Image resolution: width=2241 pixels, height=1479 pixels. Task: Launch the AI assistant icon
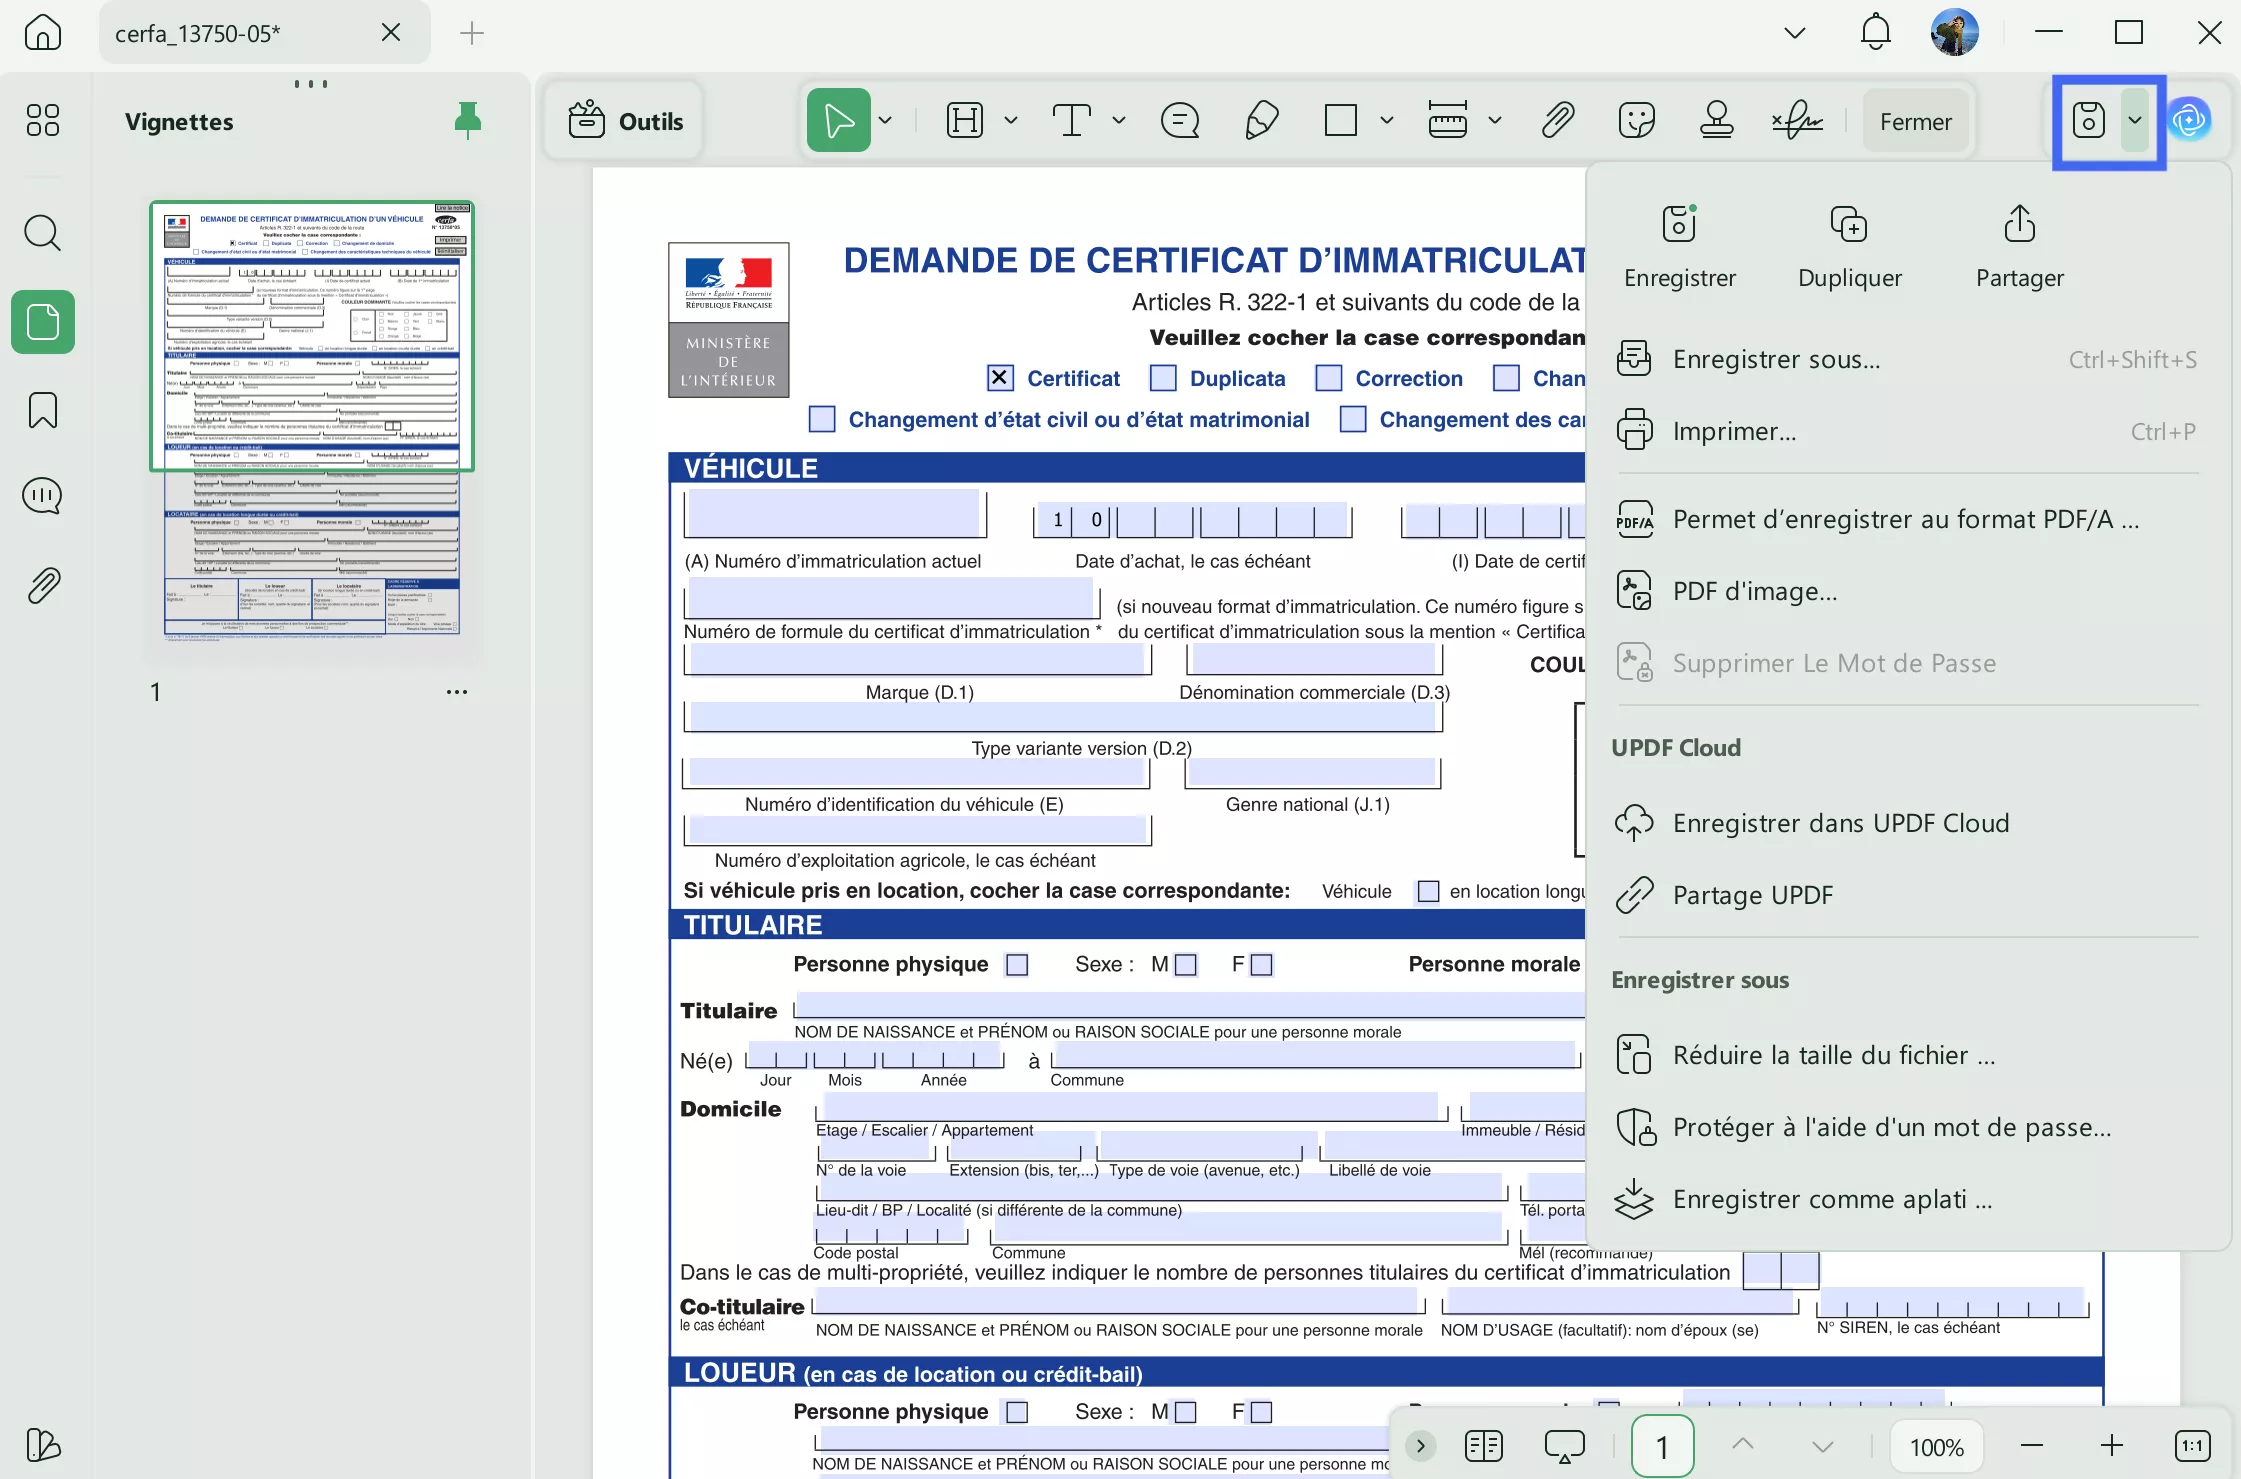click(x=2191, y=120)
